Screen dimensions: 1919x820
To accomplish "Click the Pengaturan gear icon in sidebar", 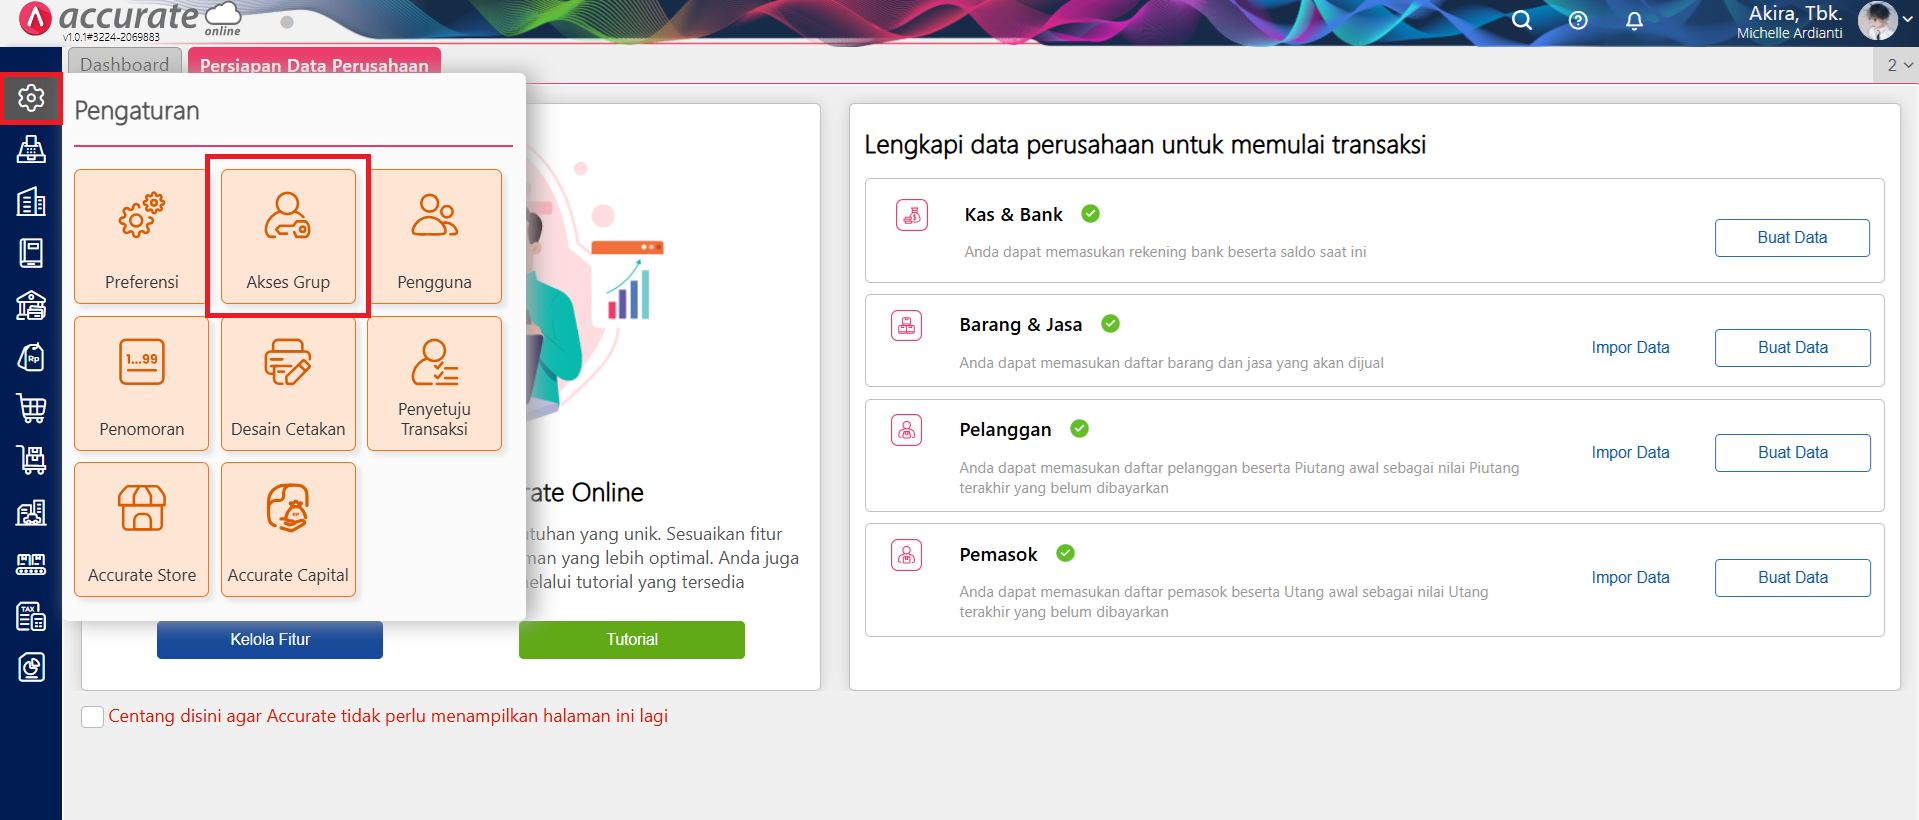I will (31, 98).
